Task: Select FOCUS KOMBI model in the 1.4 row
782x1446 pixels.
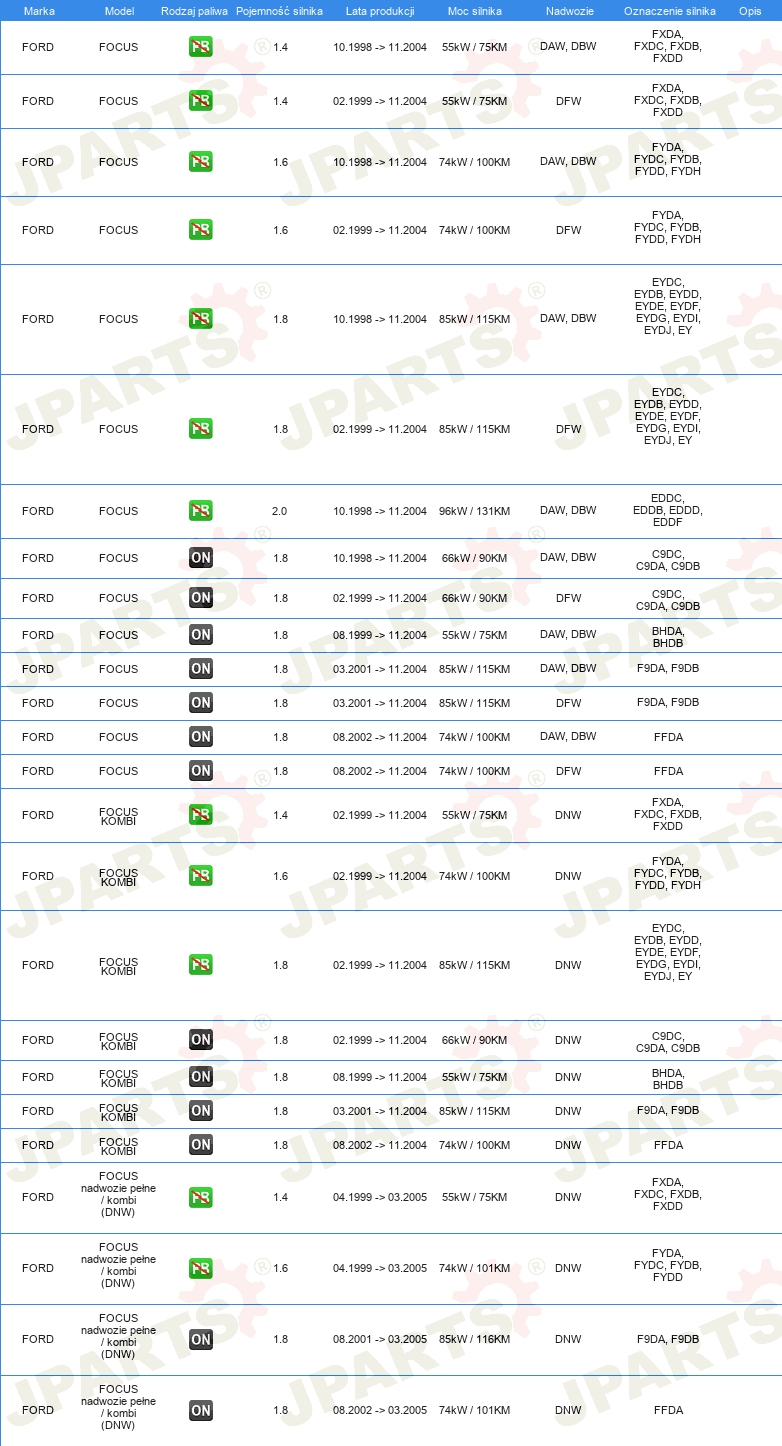Action: pyautogui.click(x=119, y=816)
